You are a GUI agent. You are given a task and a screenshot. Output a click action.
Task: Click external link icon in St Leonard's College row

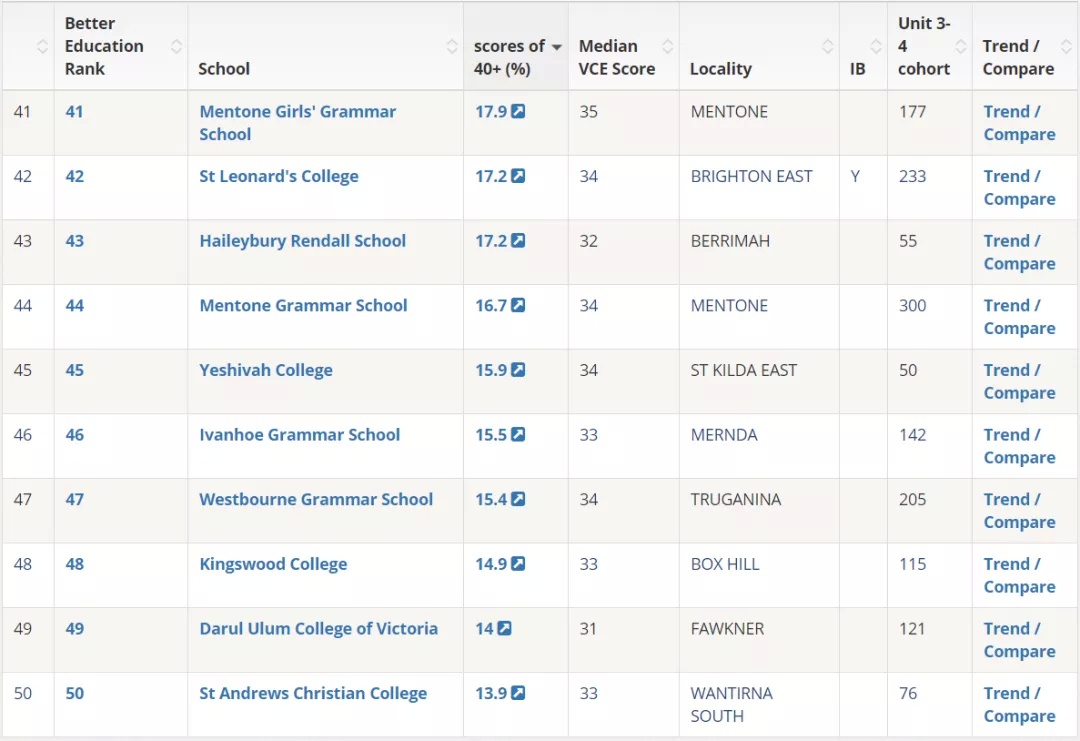tap(518, 176)
